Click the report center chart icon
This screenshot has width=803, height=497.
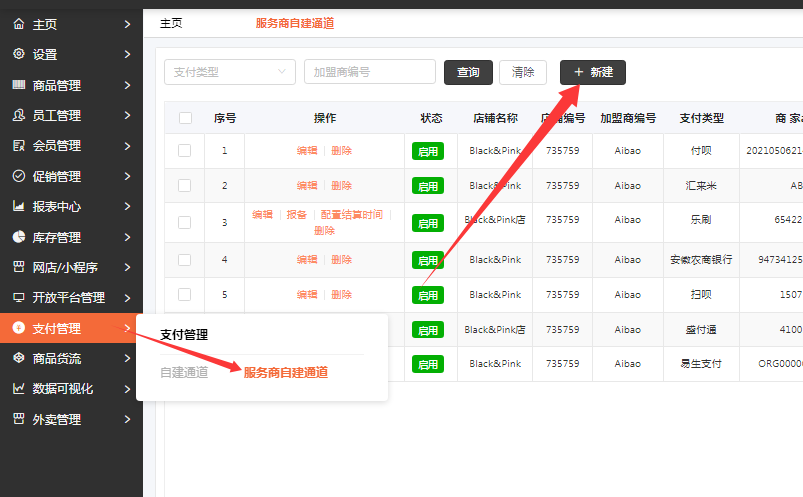click(18, 207)
